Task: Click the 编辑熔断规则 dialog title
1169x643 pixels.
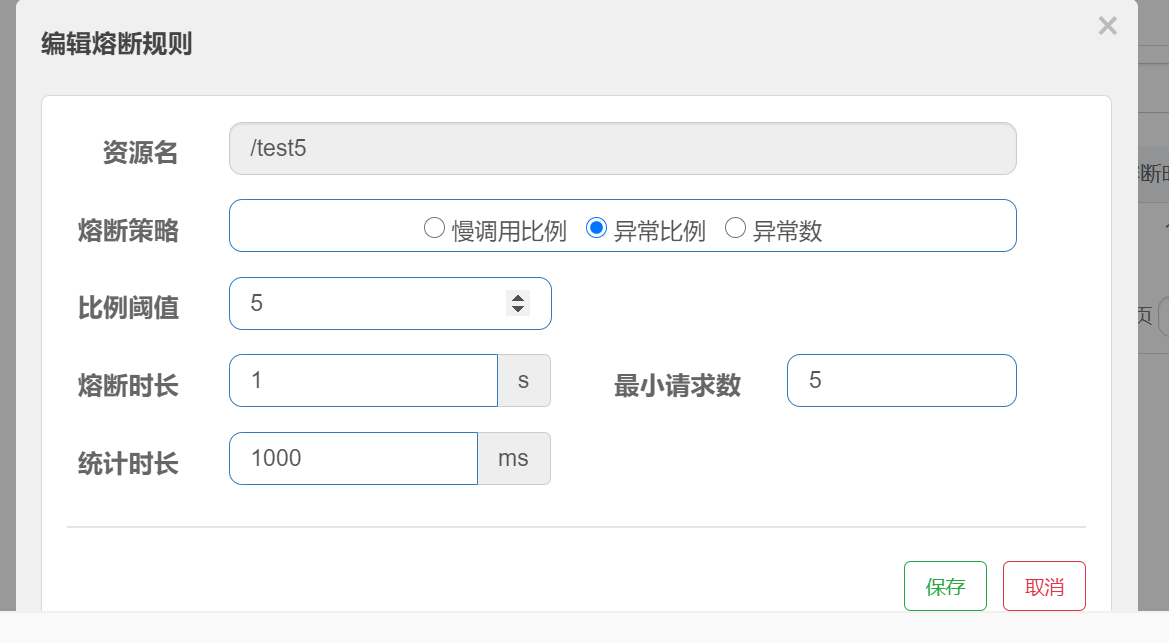Action: (116, 44)
